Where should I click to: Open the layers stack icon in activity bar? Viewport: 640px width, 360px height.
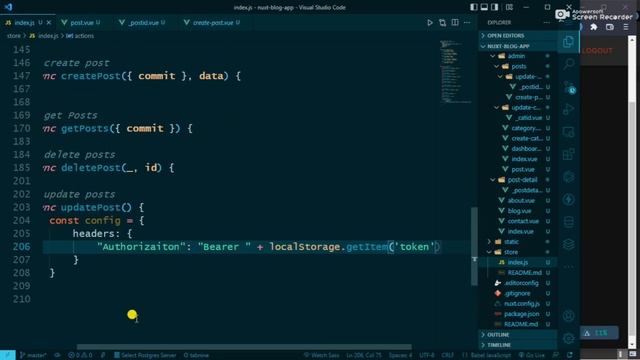click(568, 244)
